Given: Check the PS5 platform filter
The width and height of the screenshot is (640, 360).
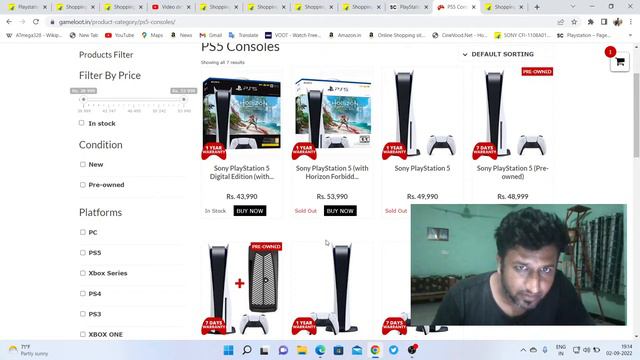Looking at the screenshot, I should pos(83,252).
